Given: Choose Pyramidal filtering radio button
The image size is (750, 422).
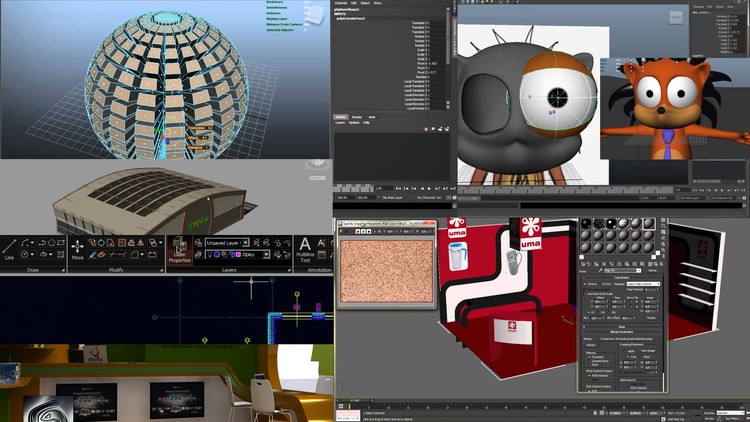Looking at the screenshot, I should (x=589, y=357).
